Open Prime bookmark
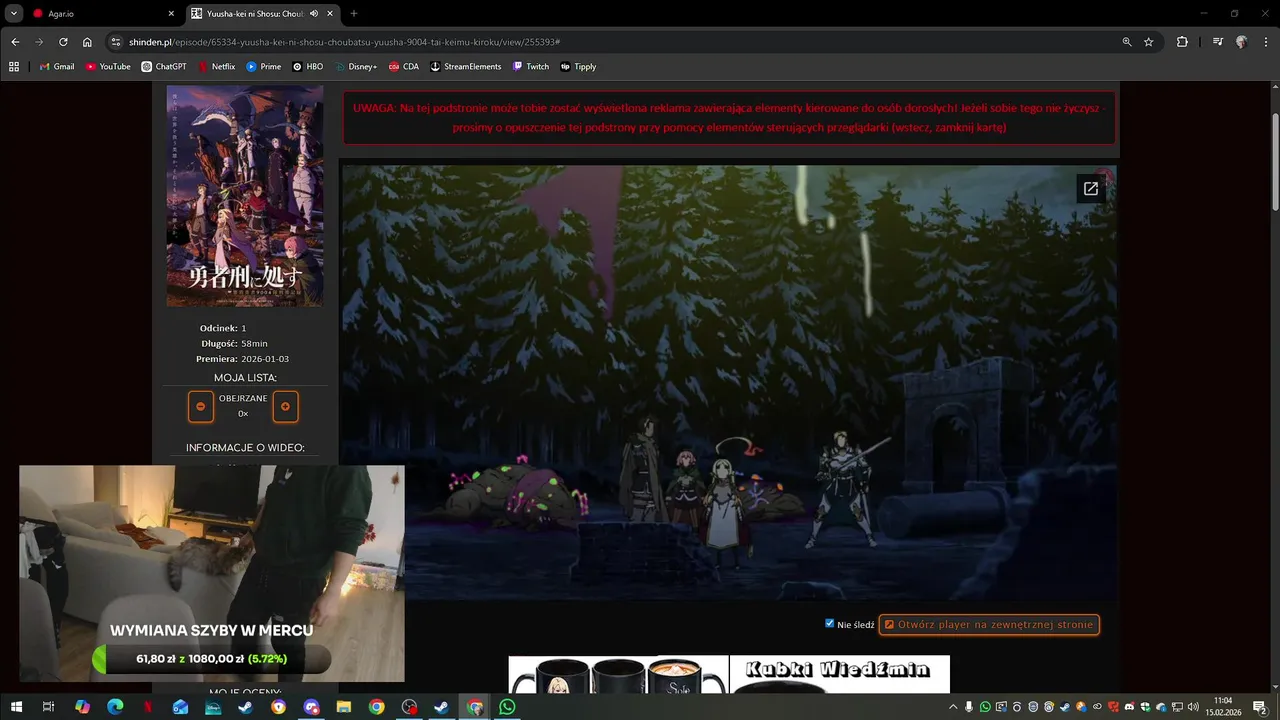Viewport: 1280px width, 720px height. click(264, 67)
